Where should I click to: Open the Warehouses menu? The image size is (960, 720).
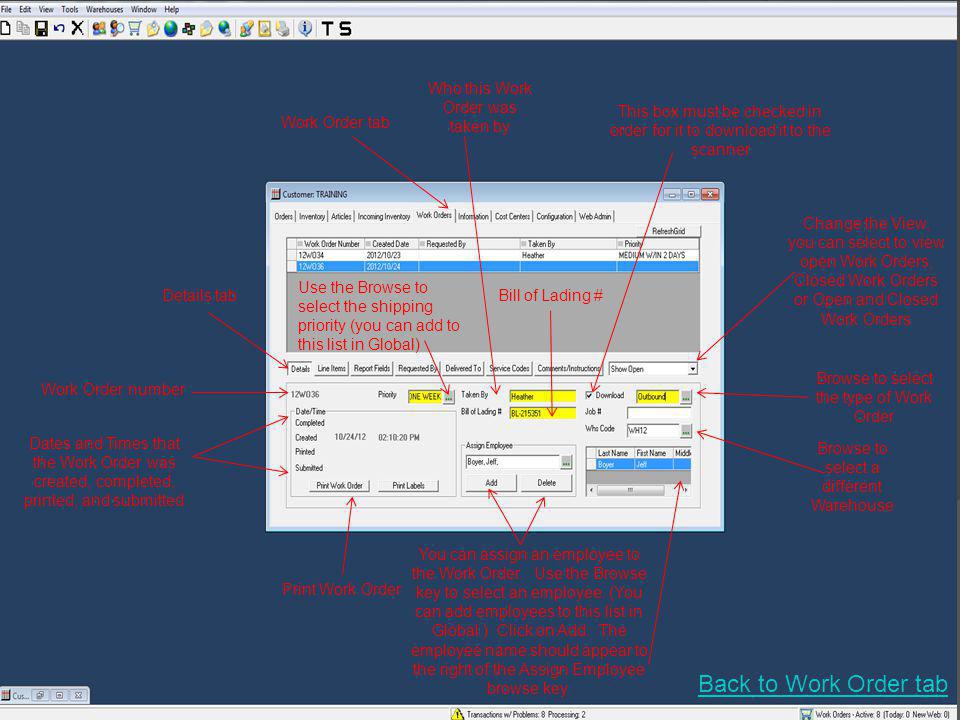pos(105,9)
